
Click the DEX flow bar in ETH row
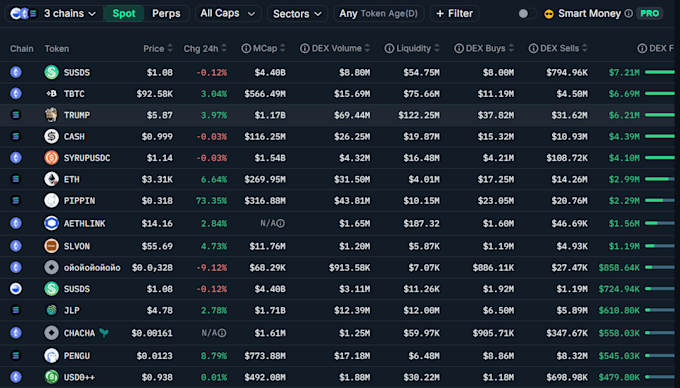pyautogui.click(x=660, y=179)
